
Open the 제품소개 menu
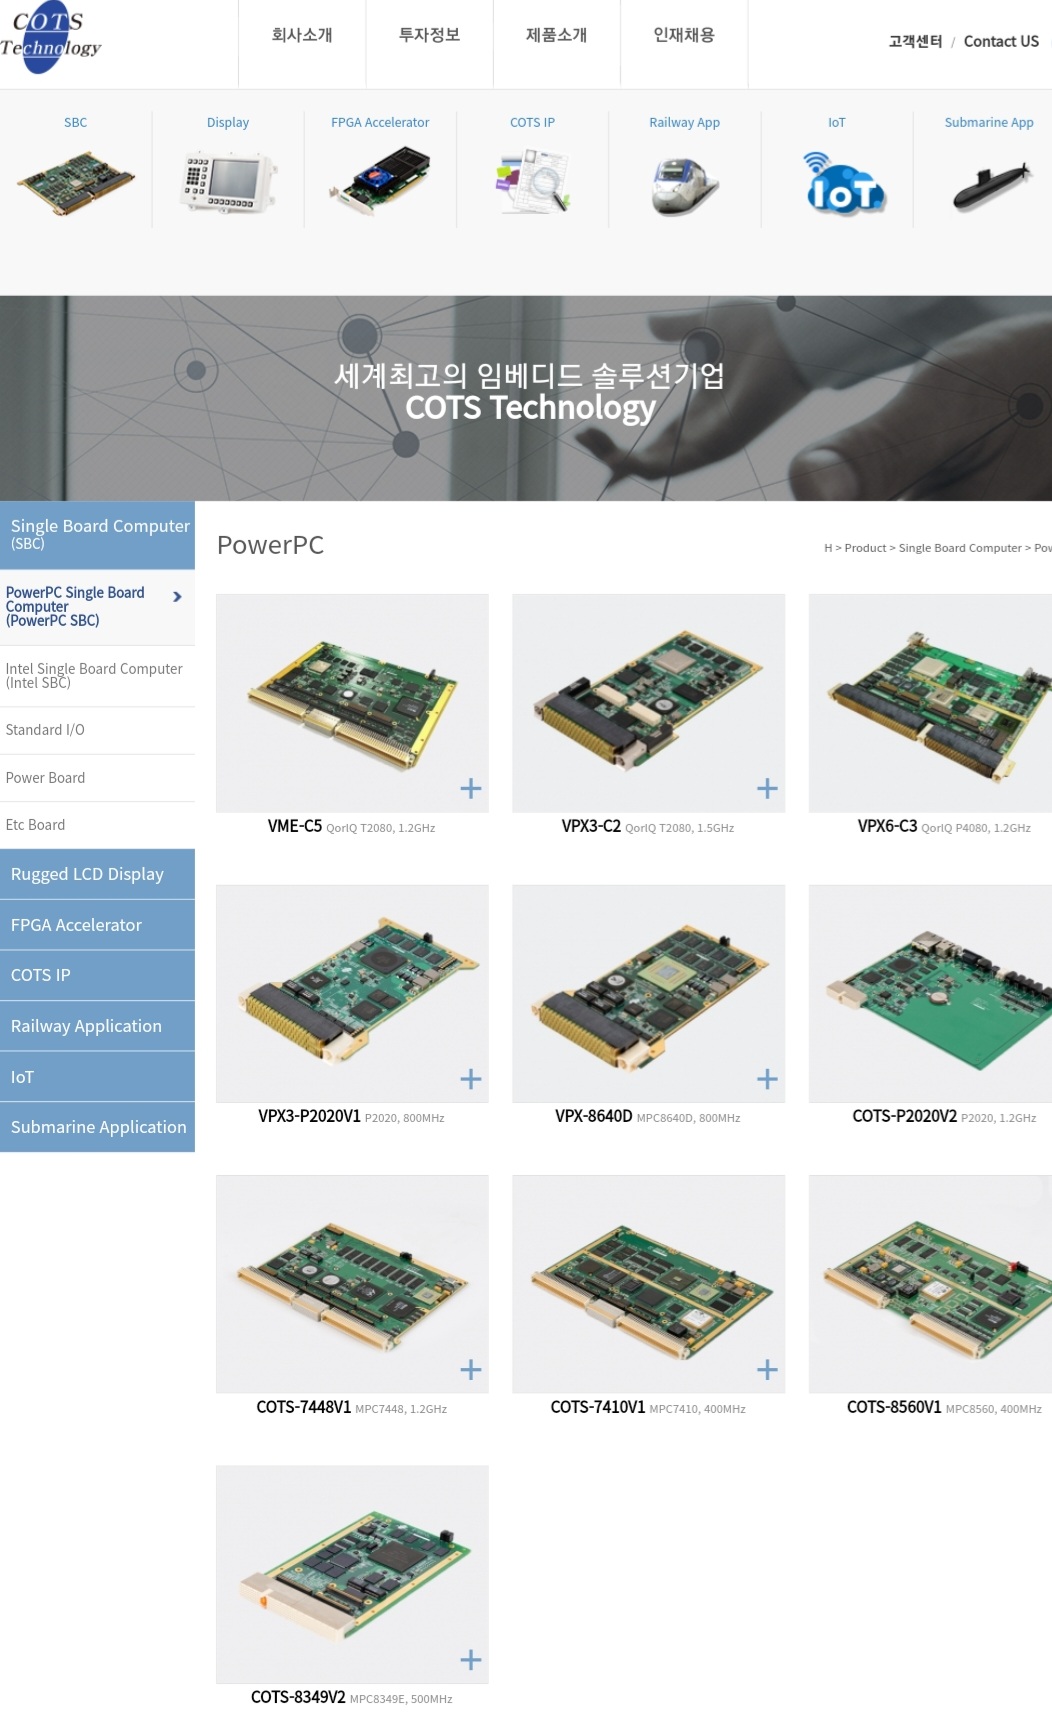[557, 35]
